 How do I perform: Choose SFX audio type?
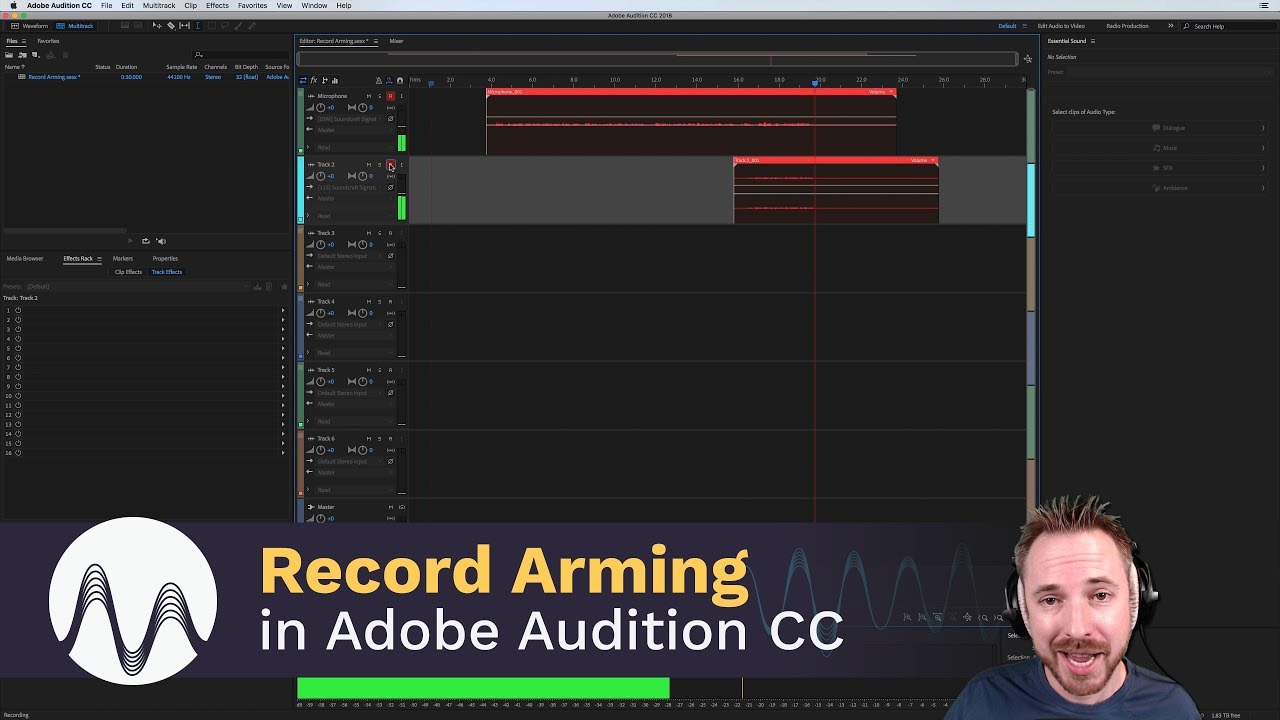[1159, 168]
